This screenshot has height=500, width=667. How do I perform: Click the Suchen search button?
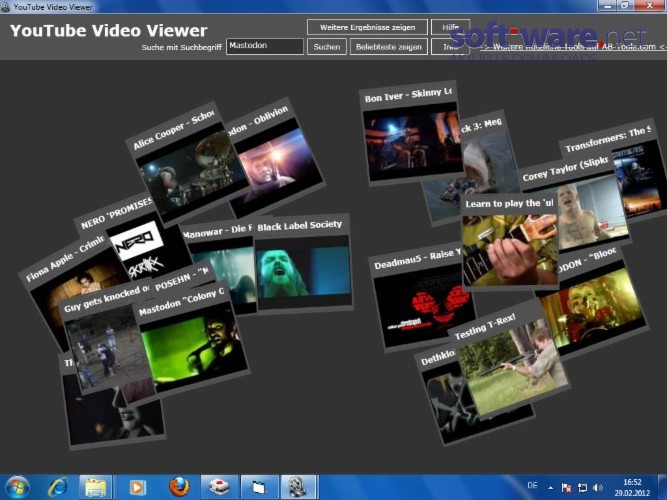point(327,47)
